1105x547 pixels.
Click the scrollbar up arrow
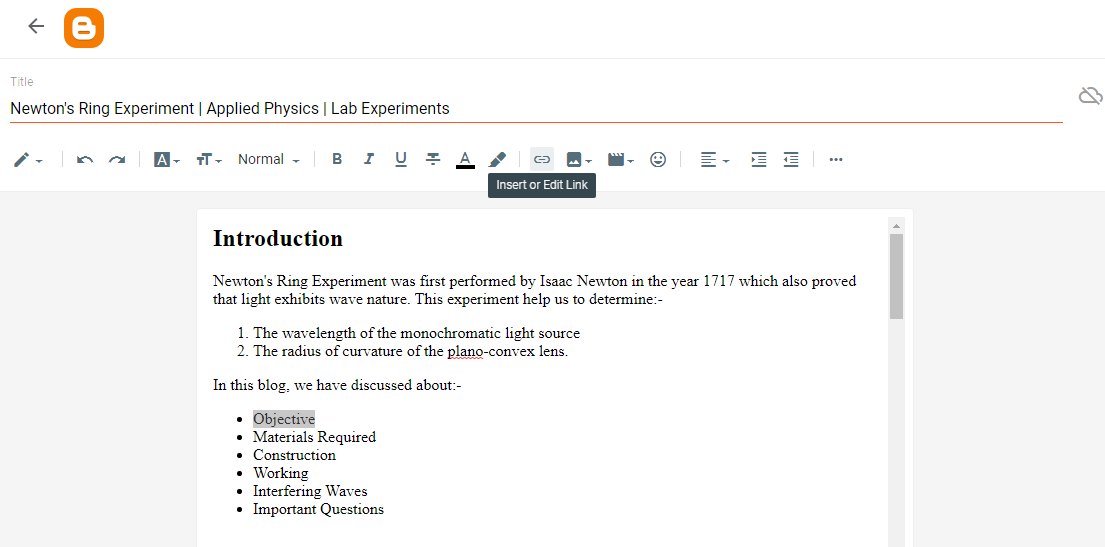(896, 226)
